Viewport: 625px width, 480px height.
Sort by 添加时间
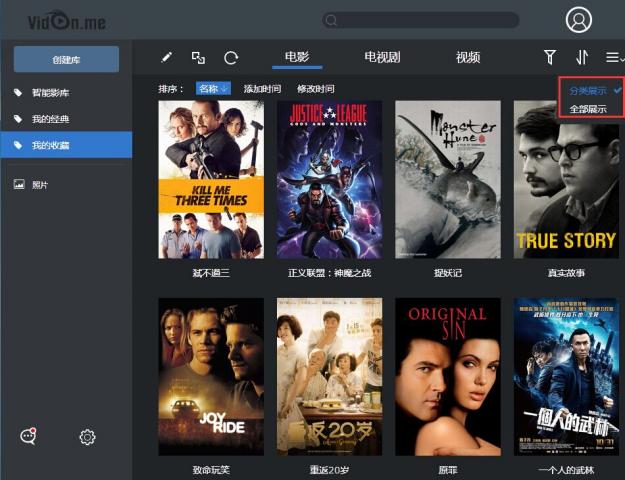click(262, 89)
